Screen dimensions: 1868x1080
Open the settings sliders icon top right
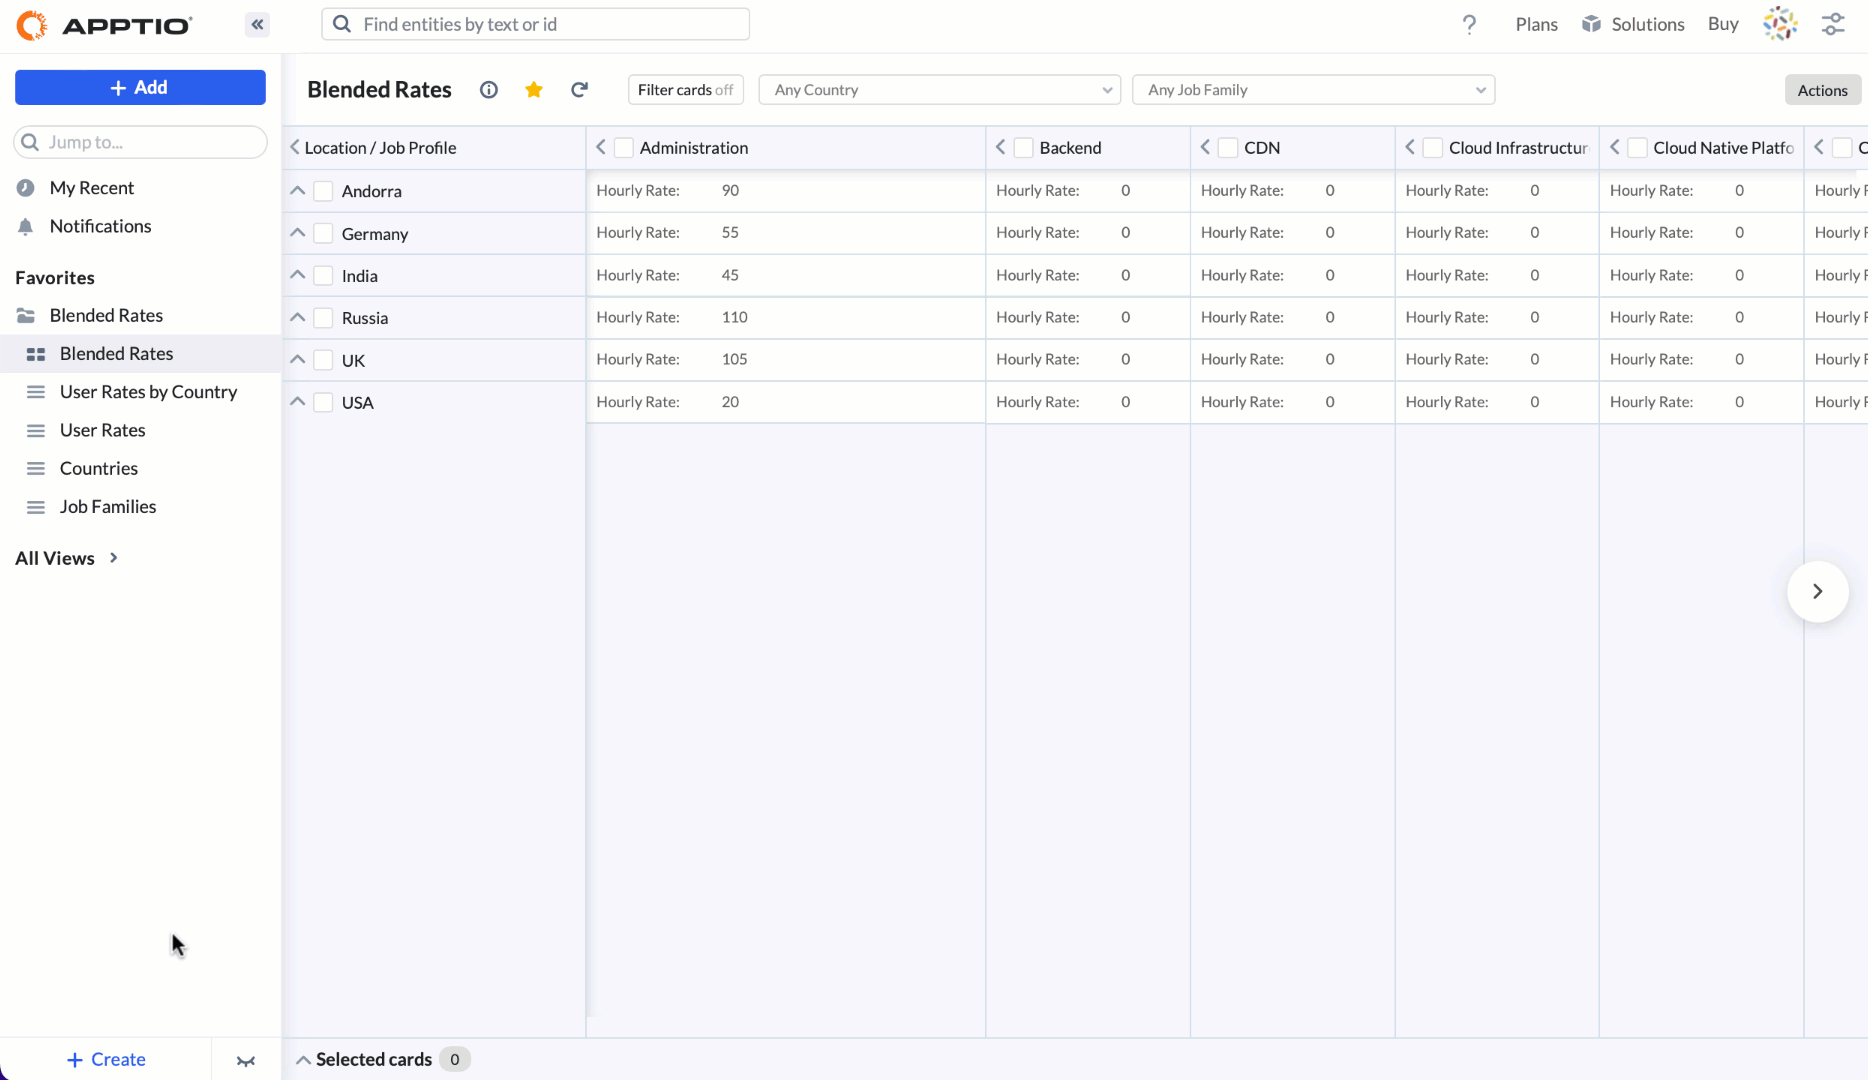pos(1833,23)
